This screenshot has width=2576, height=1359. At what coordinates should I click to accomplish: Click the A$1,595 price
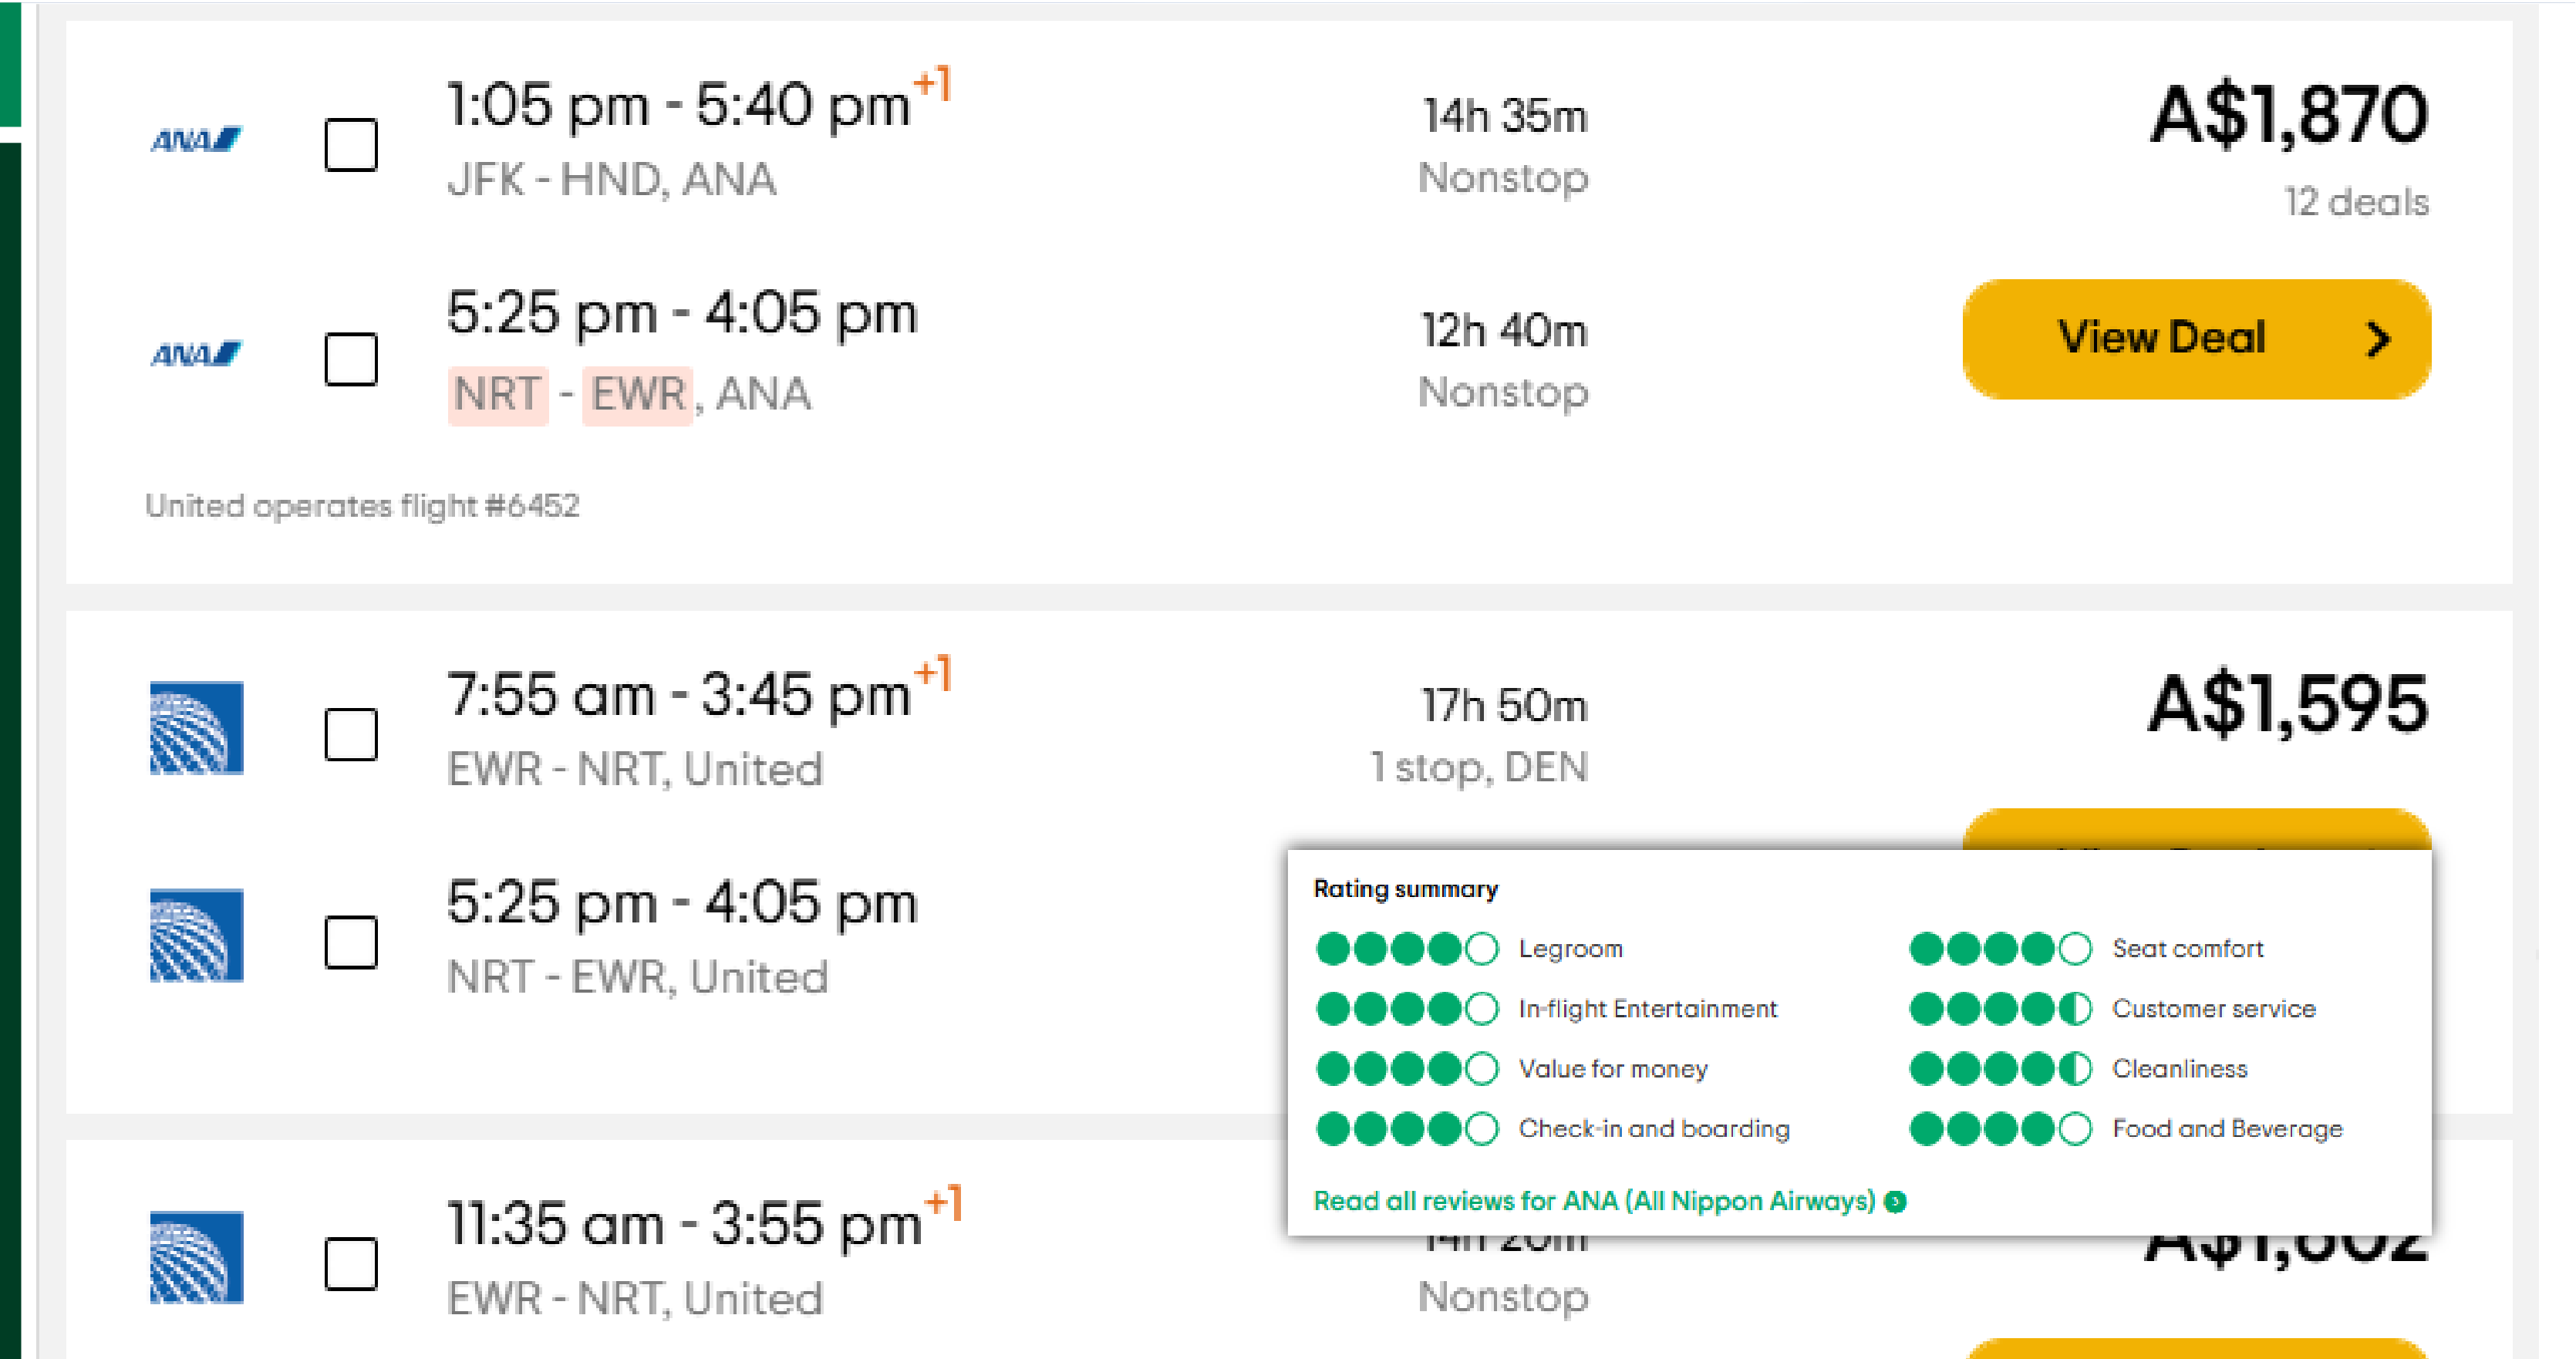click(2288, 705)
